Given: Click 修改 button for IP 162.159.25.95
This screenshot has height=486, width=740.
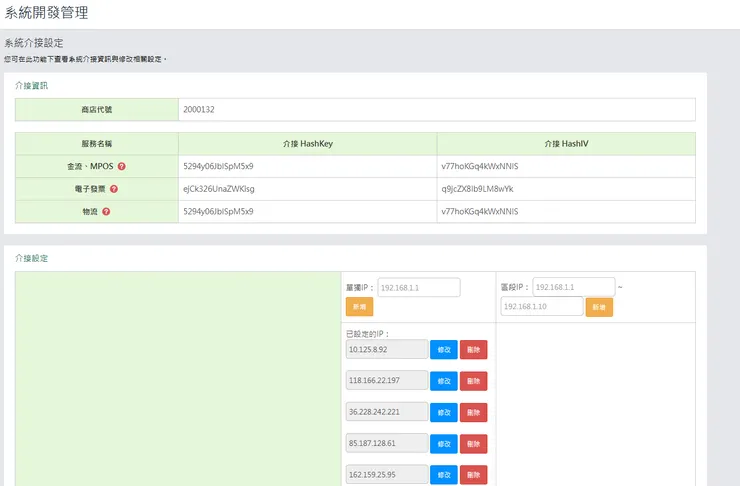Looking at the screenshot, I should pos(444,475).
